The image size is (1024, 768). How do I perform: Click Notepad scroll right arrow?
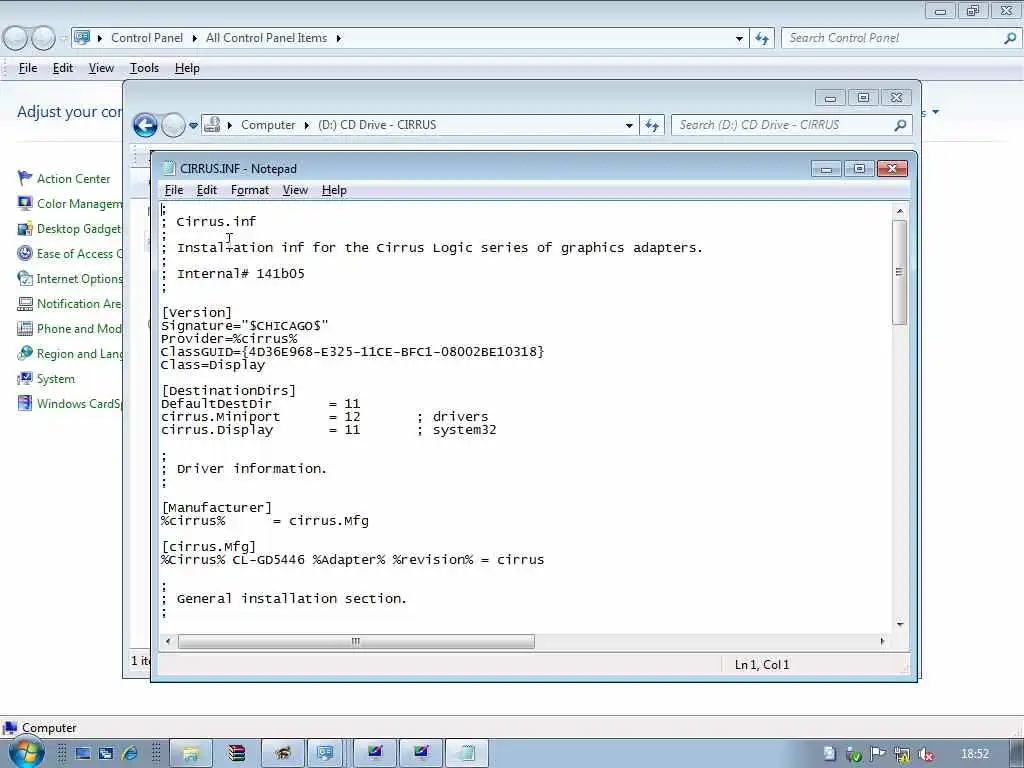[882, 641]
